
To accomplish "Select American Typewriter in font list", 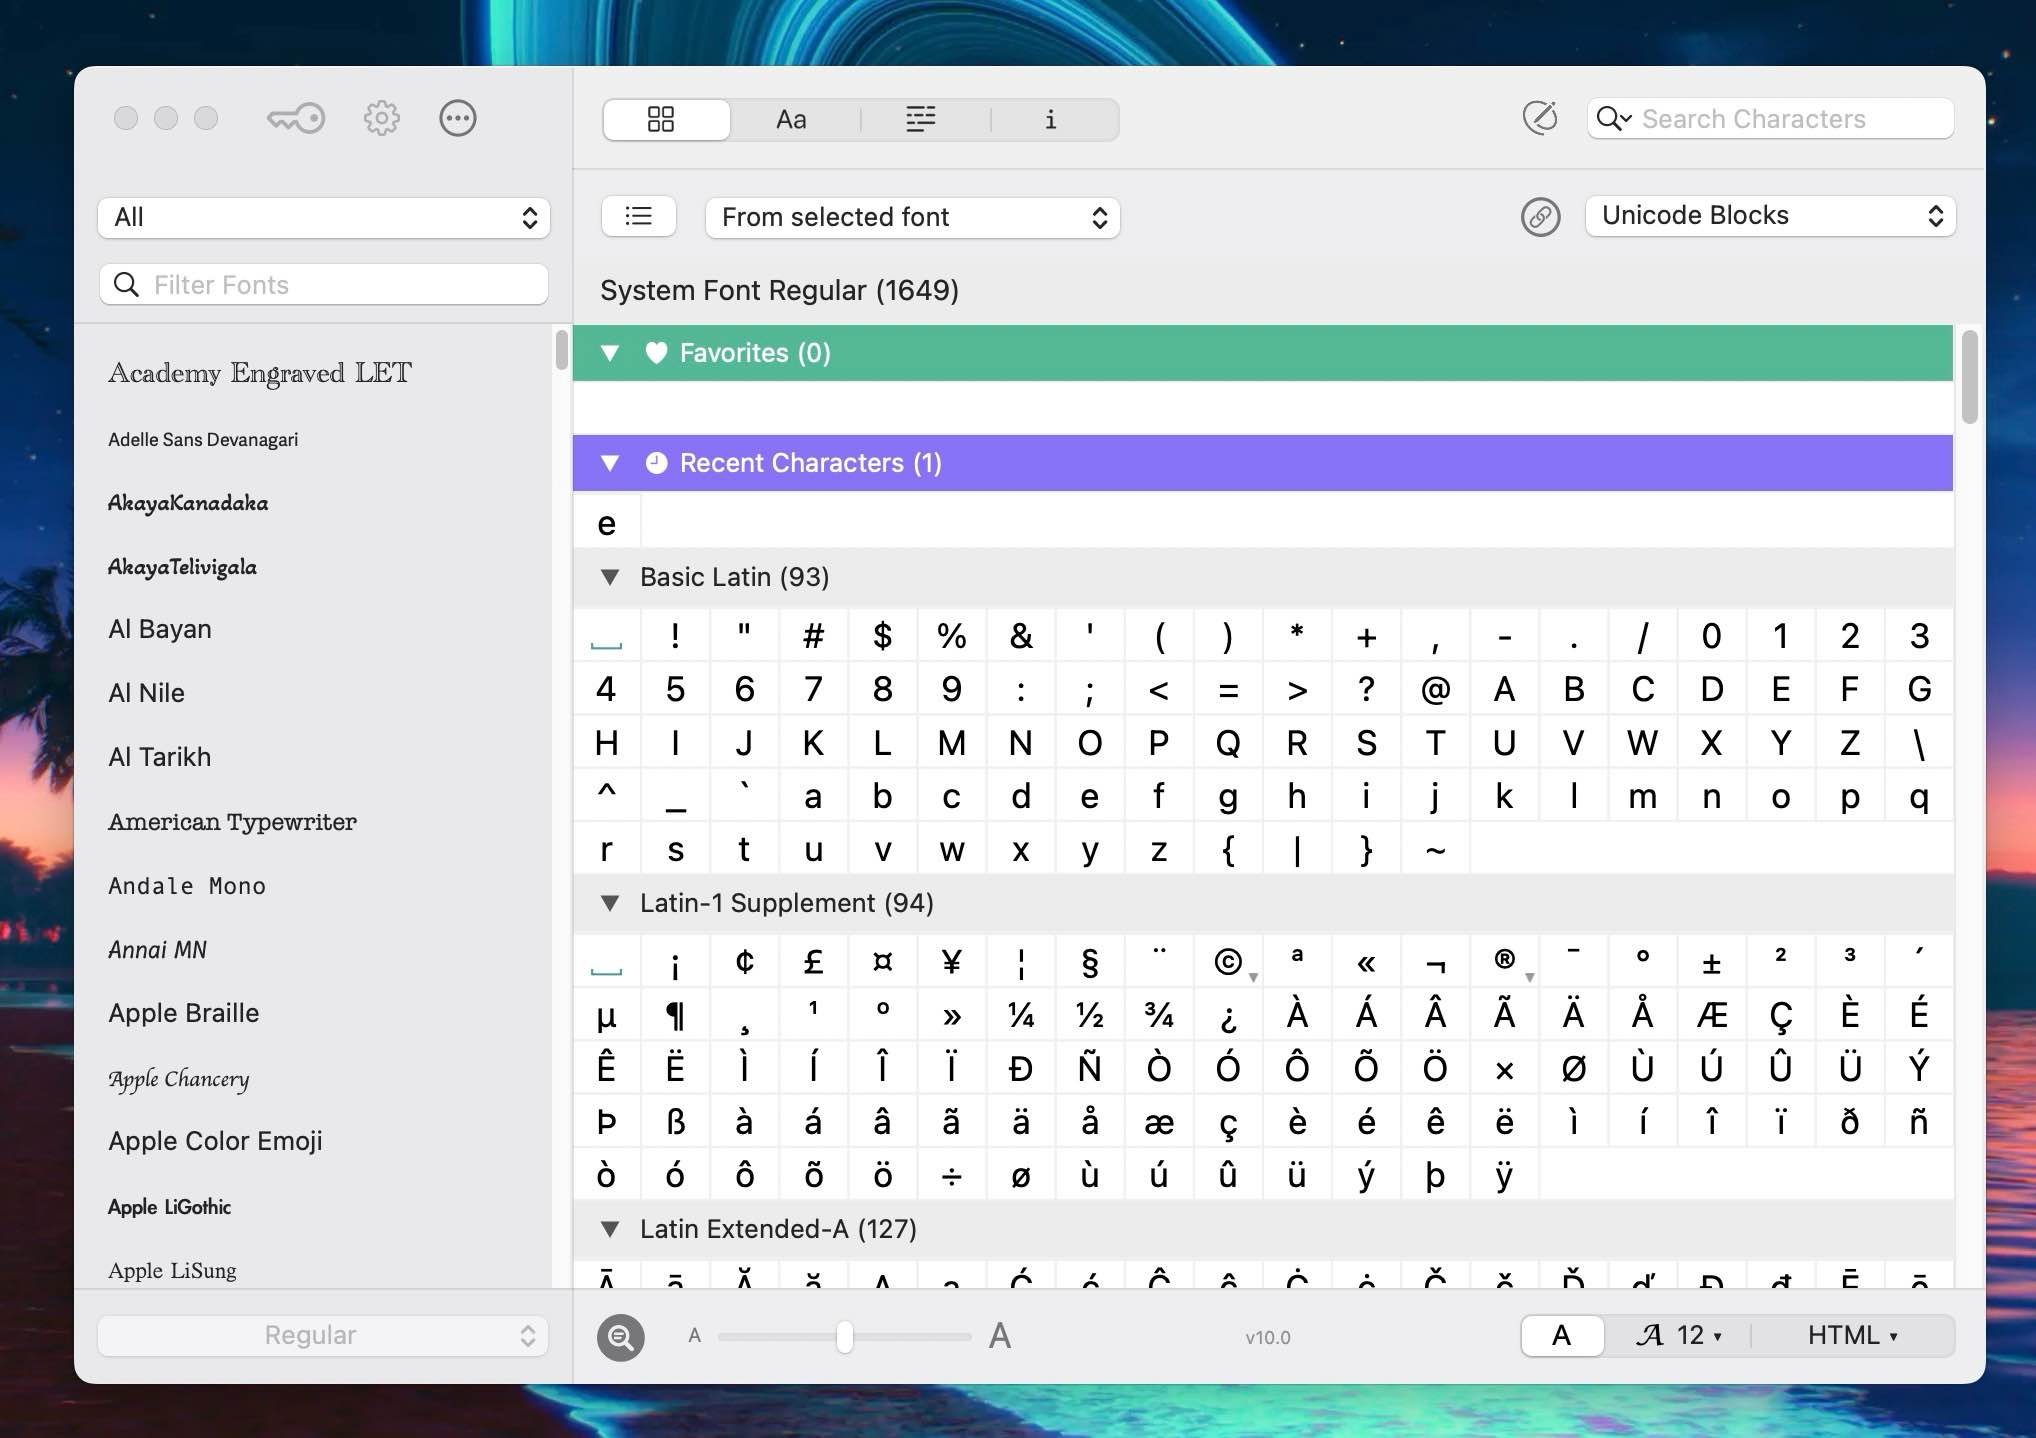I will pyautogui.click(x=232, y=821).
